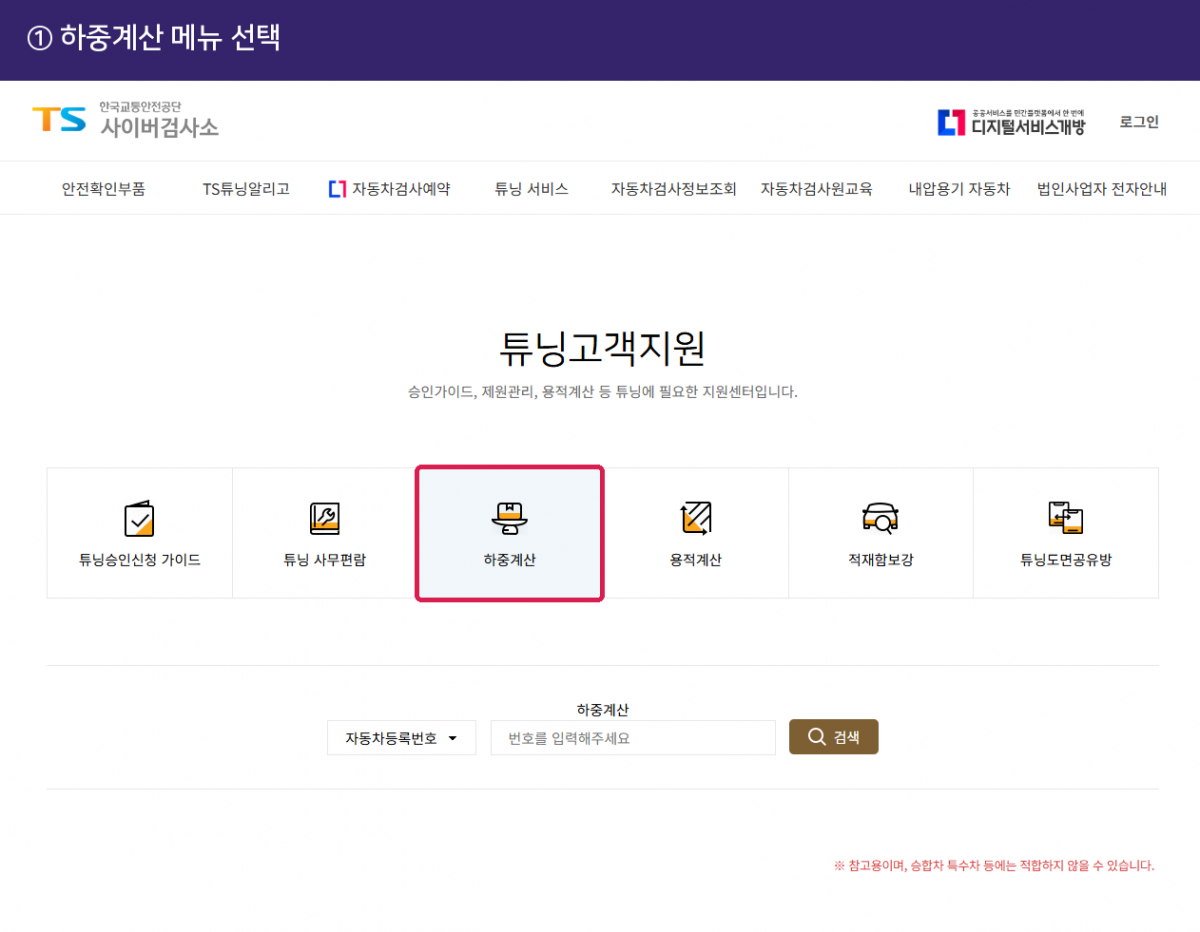Viewport: 1200px width, 932px height.
Task: Open the 튜닝도면공유방 file-sharing icon
Action: 1066,518
